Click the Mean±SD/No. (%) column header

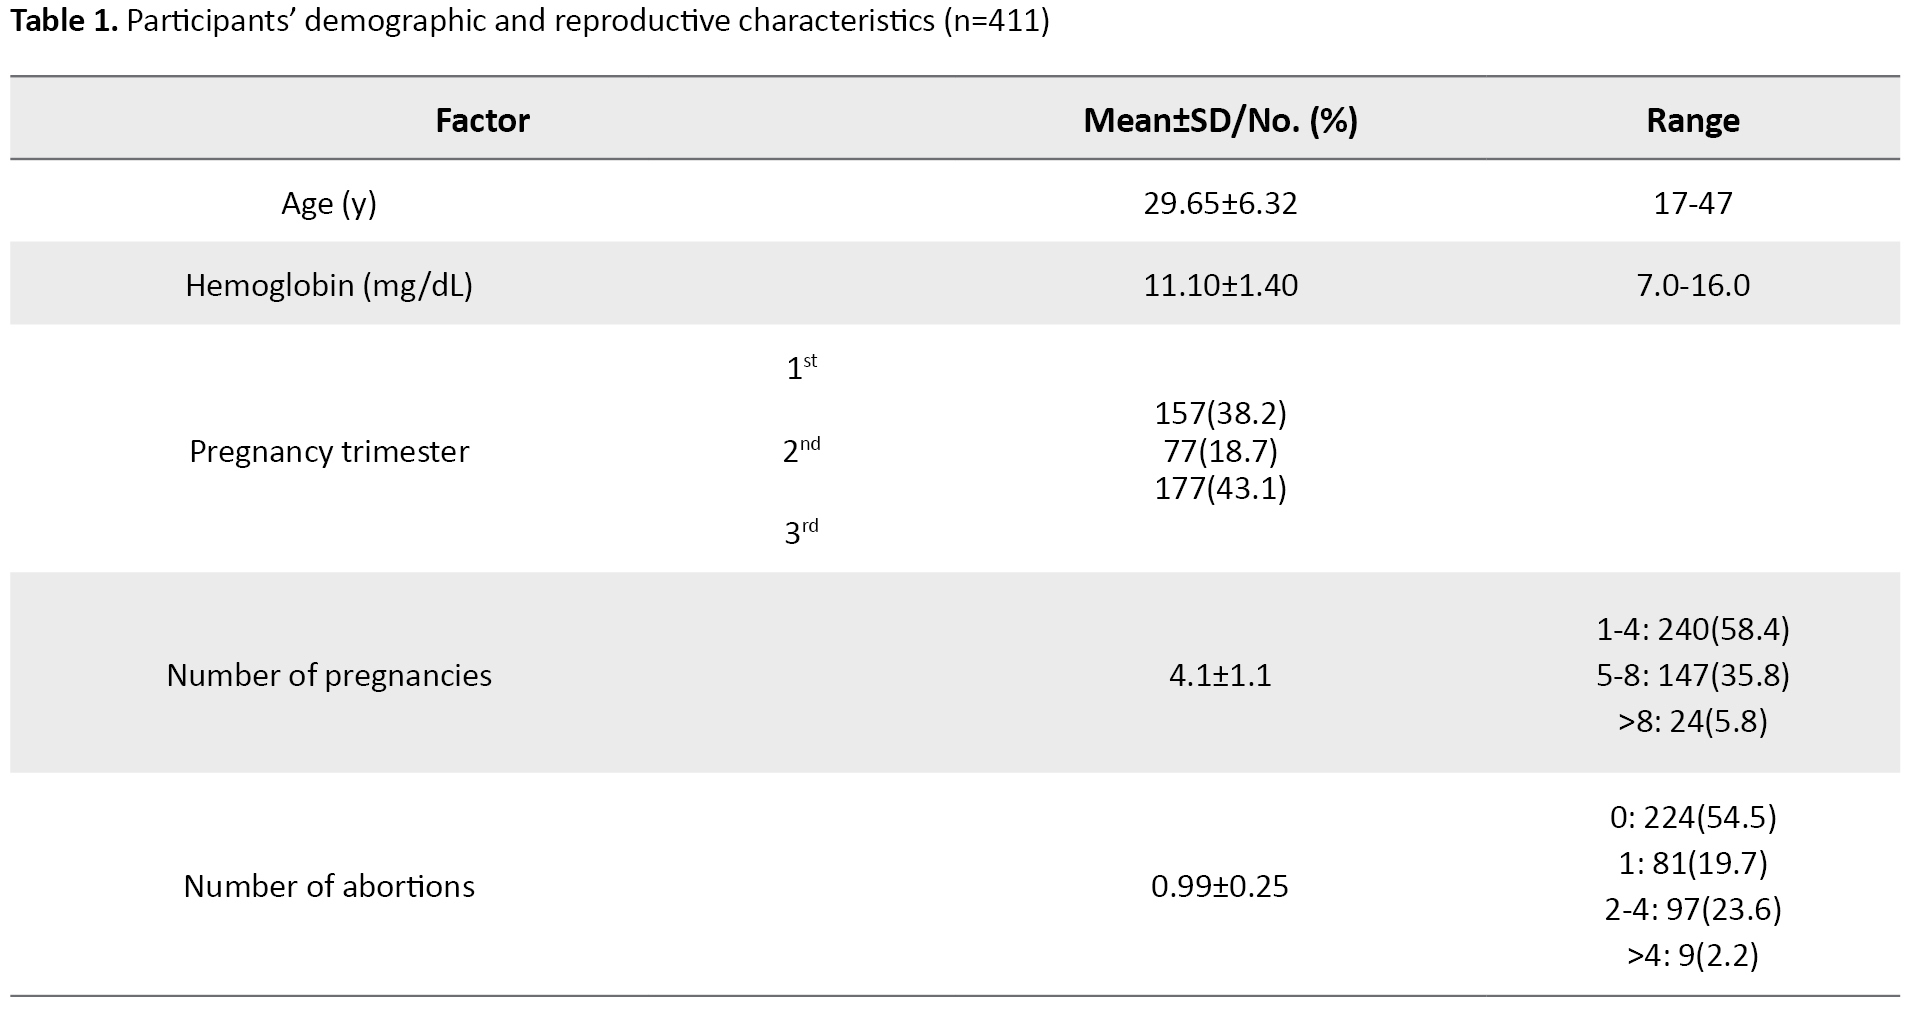(1220, 121)
